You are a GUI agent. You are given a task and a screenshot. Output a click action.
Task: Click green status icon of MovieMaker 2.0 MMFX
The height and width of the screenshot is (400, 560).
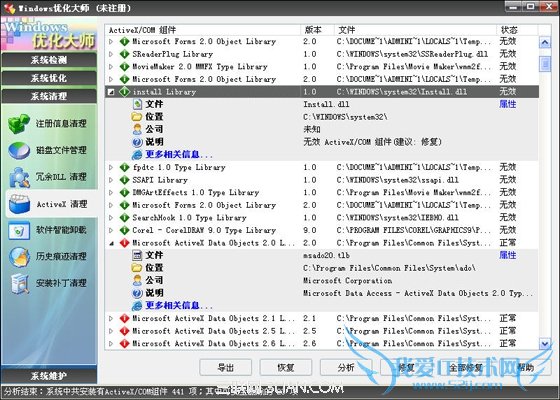[x=124, y=67]
